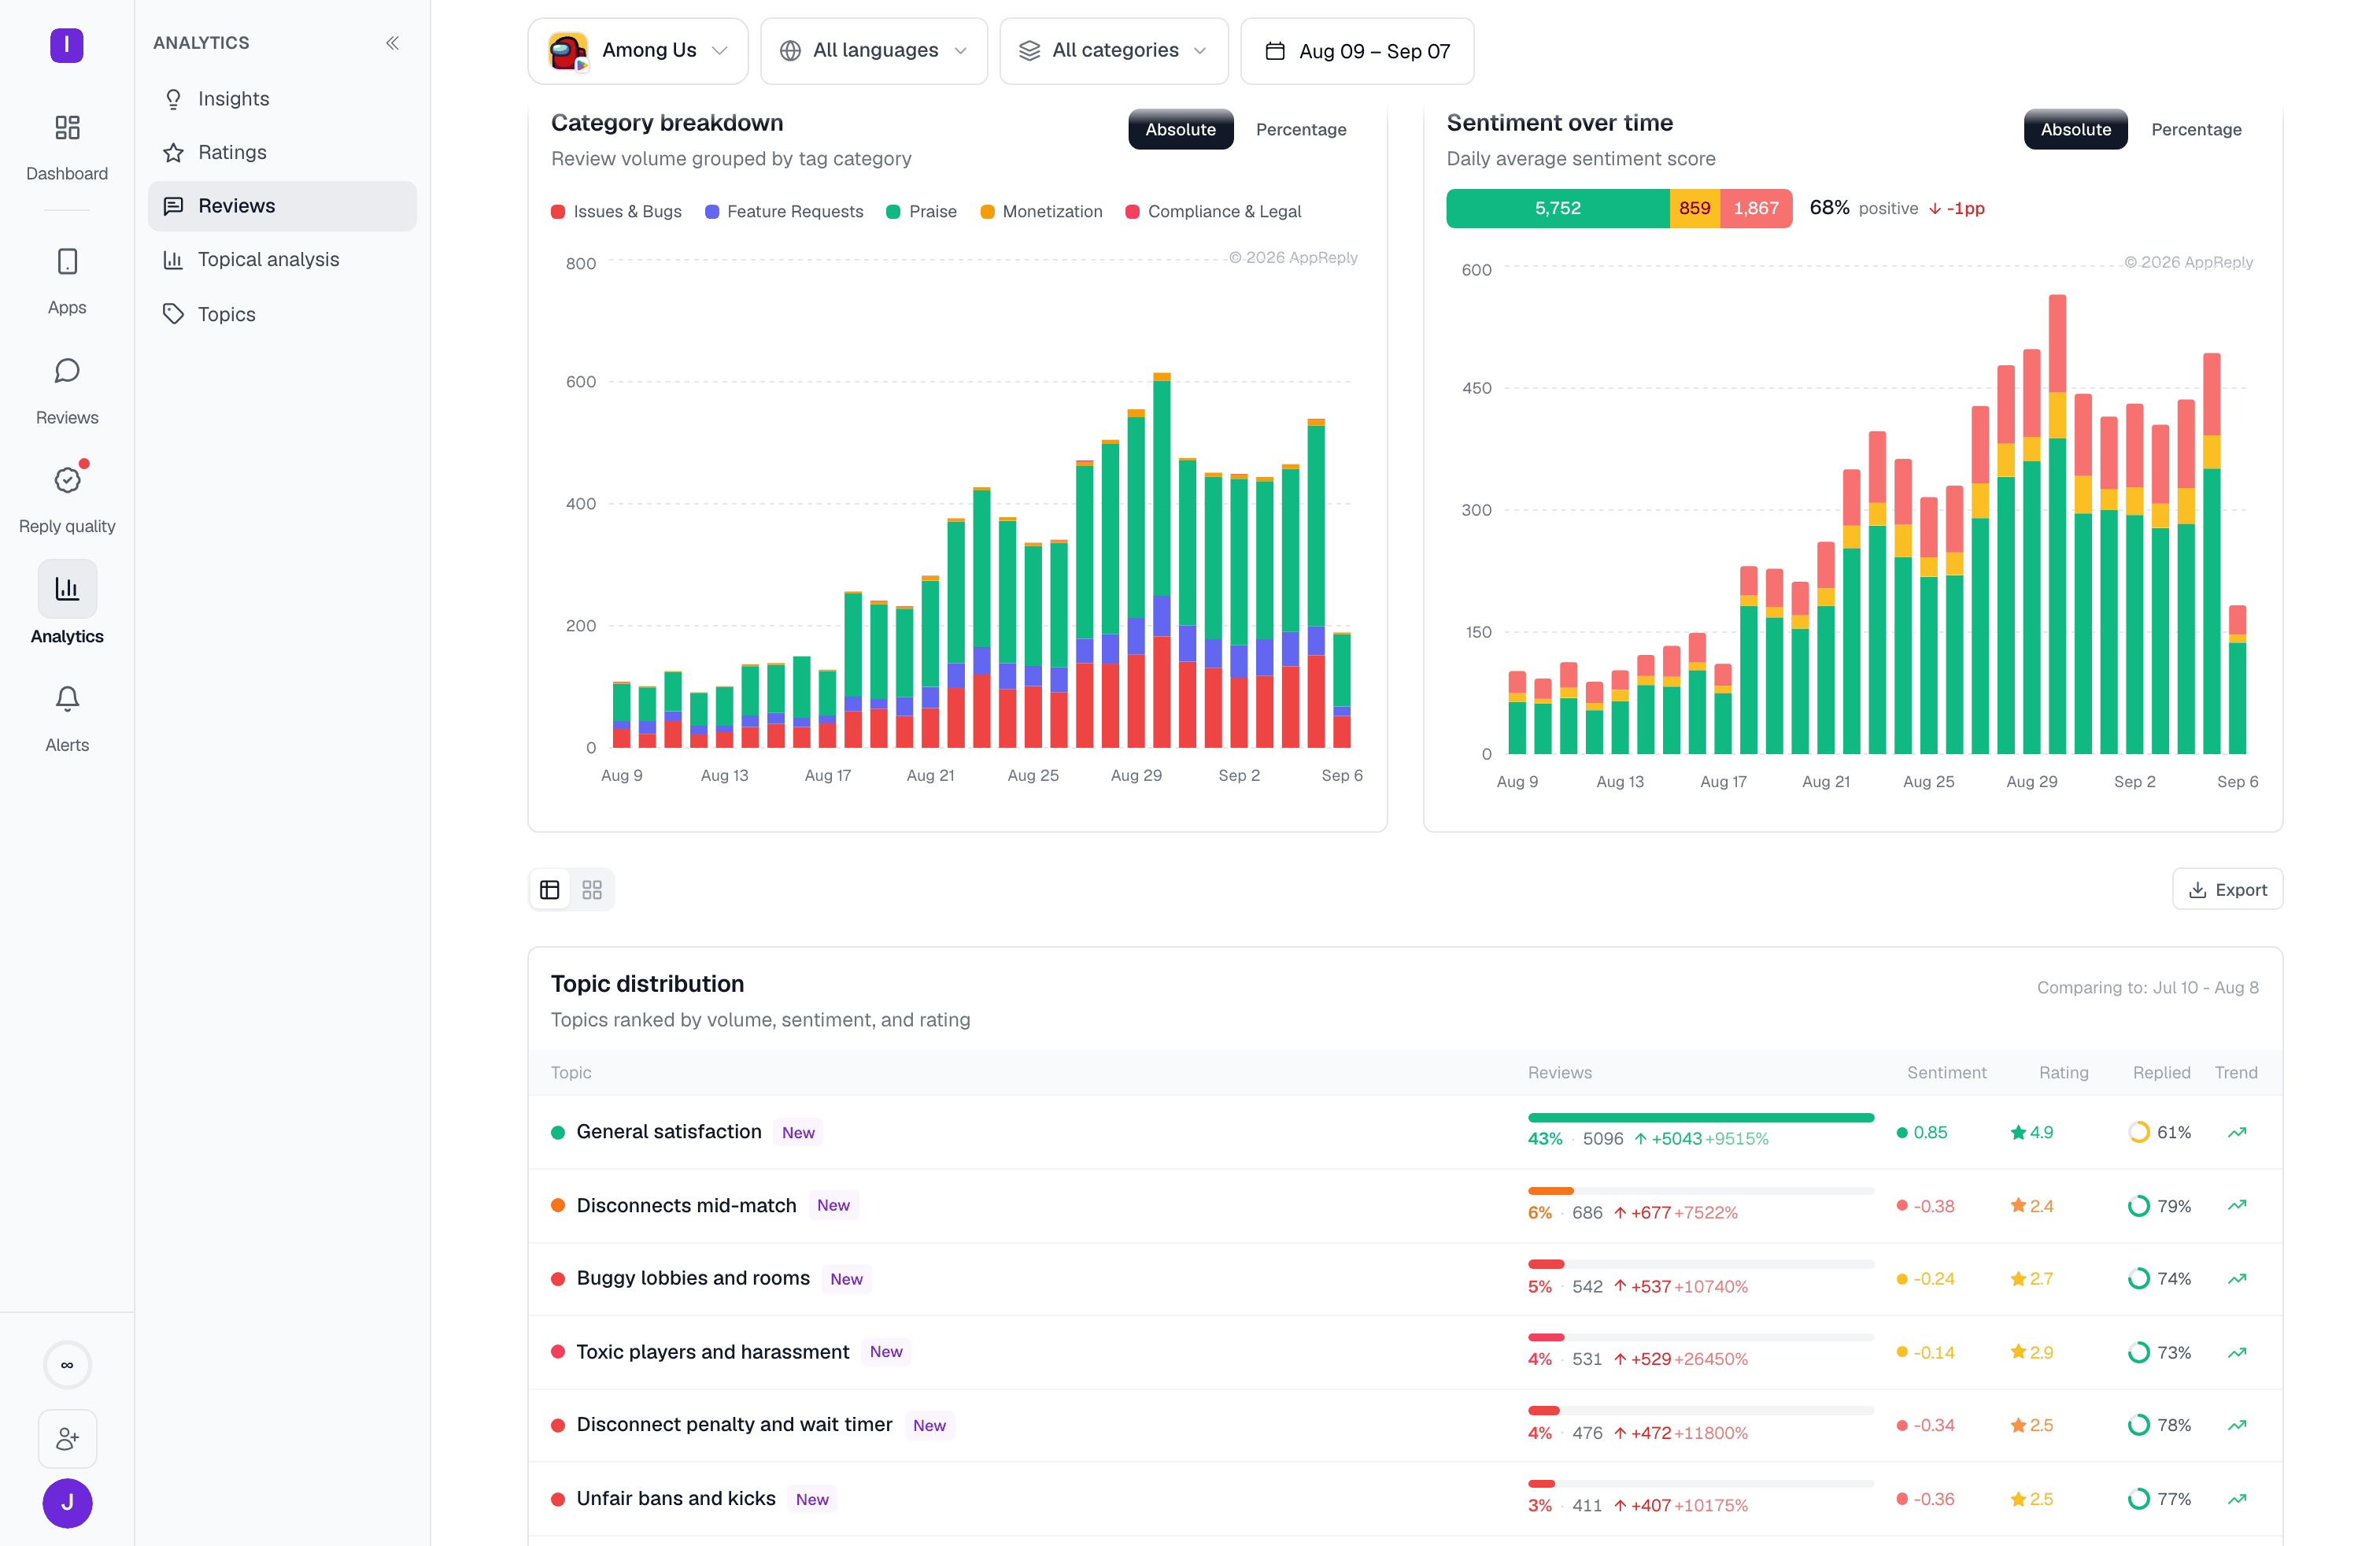The width and height of the screenshot is (2380, 1546).
Task: Open the Among Us app dropdown
Action: pos(638,51)
